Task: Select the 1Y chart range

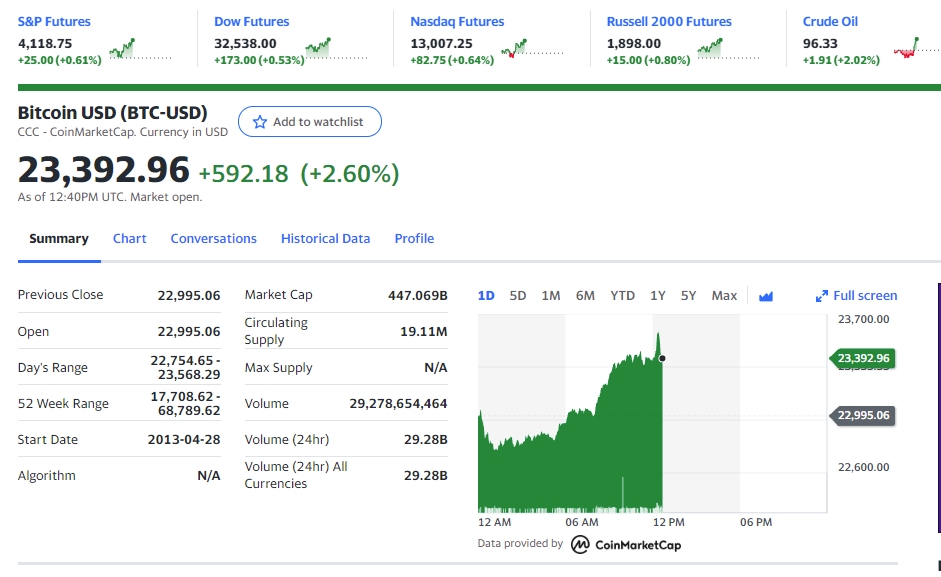Action: [x=658, y=295]
